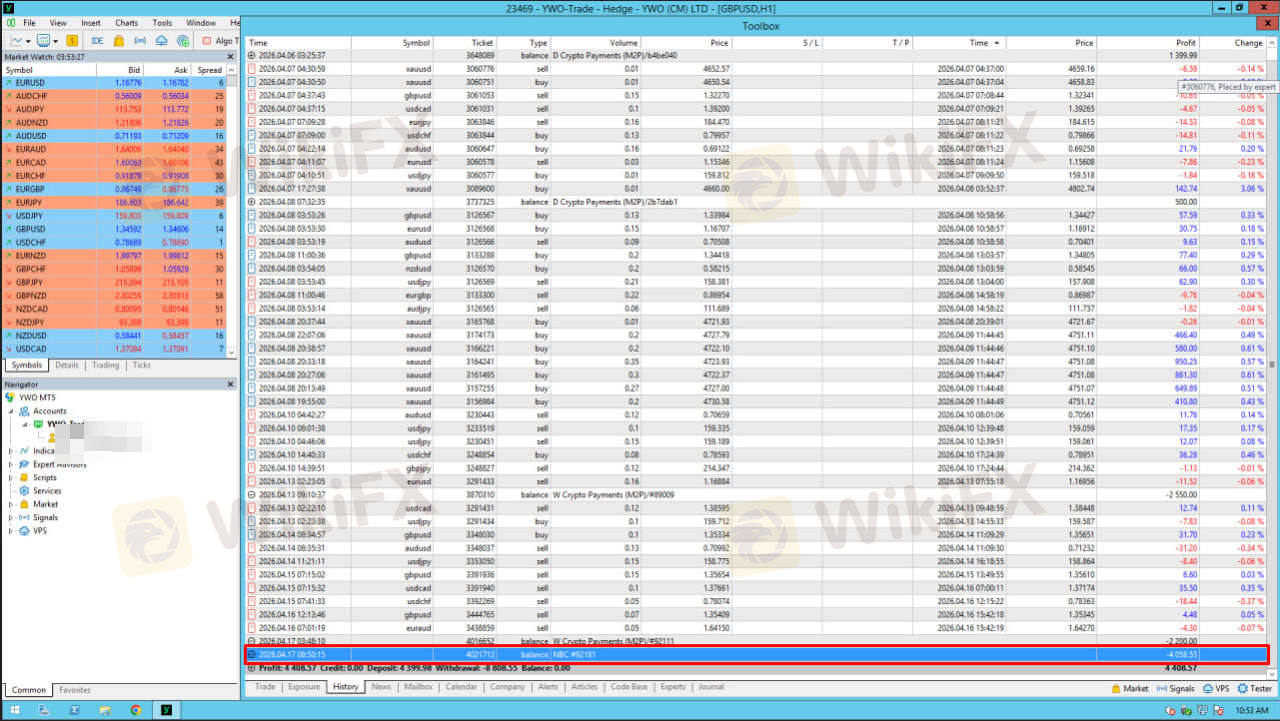Click the Scripts icon in Navigator
This screenshot has height=721, width=1280.
click(26, 477)
